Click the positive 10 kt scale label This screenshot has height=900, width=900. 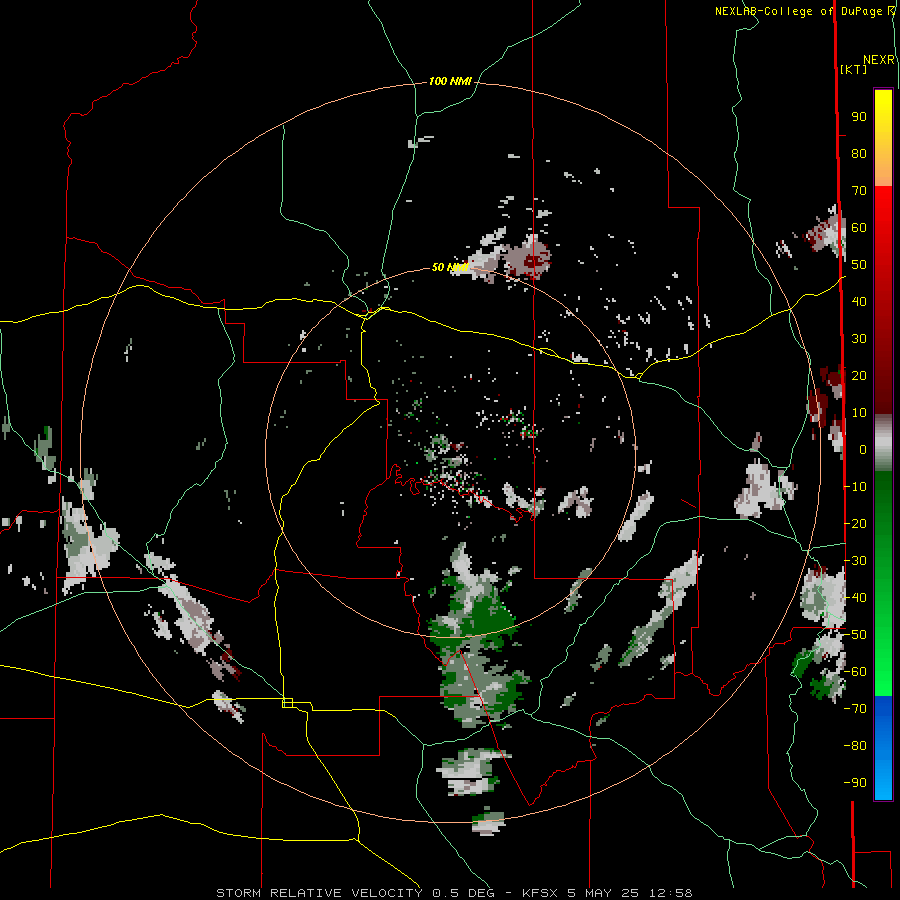click(859, 413)
